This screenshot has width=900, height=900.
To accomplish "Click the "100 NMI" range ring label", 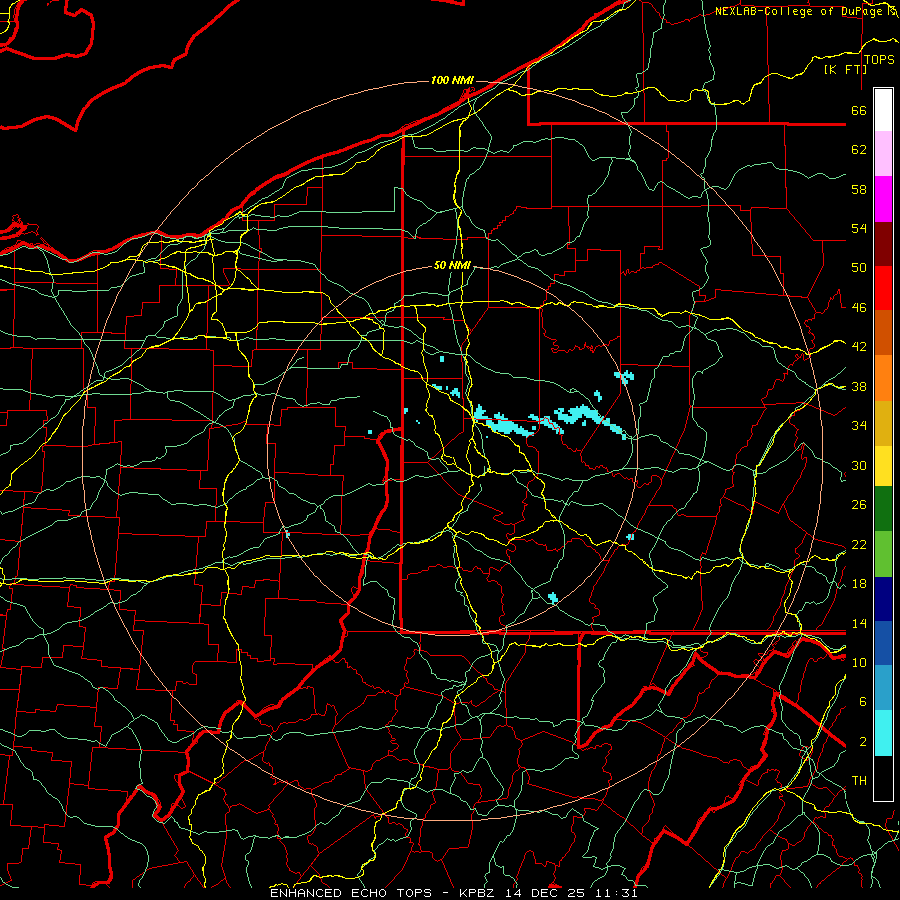I will (452, 80).
